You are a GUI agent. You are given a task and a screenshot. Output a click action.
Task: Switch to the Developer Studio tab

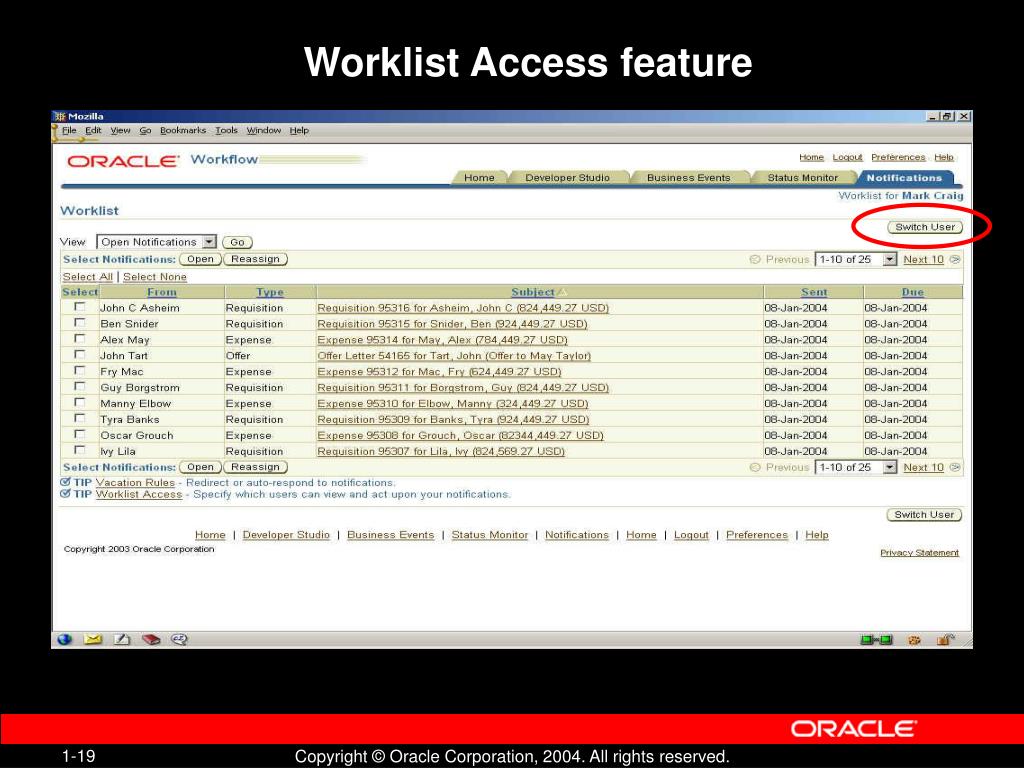tap(568, 178)
